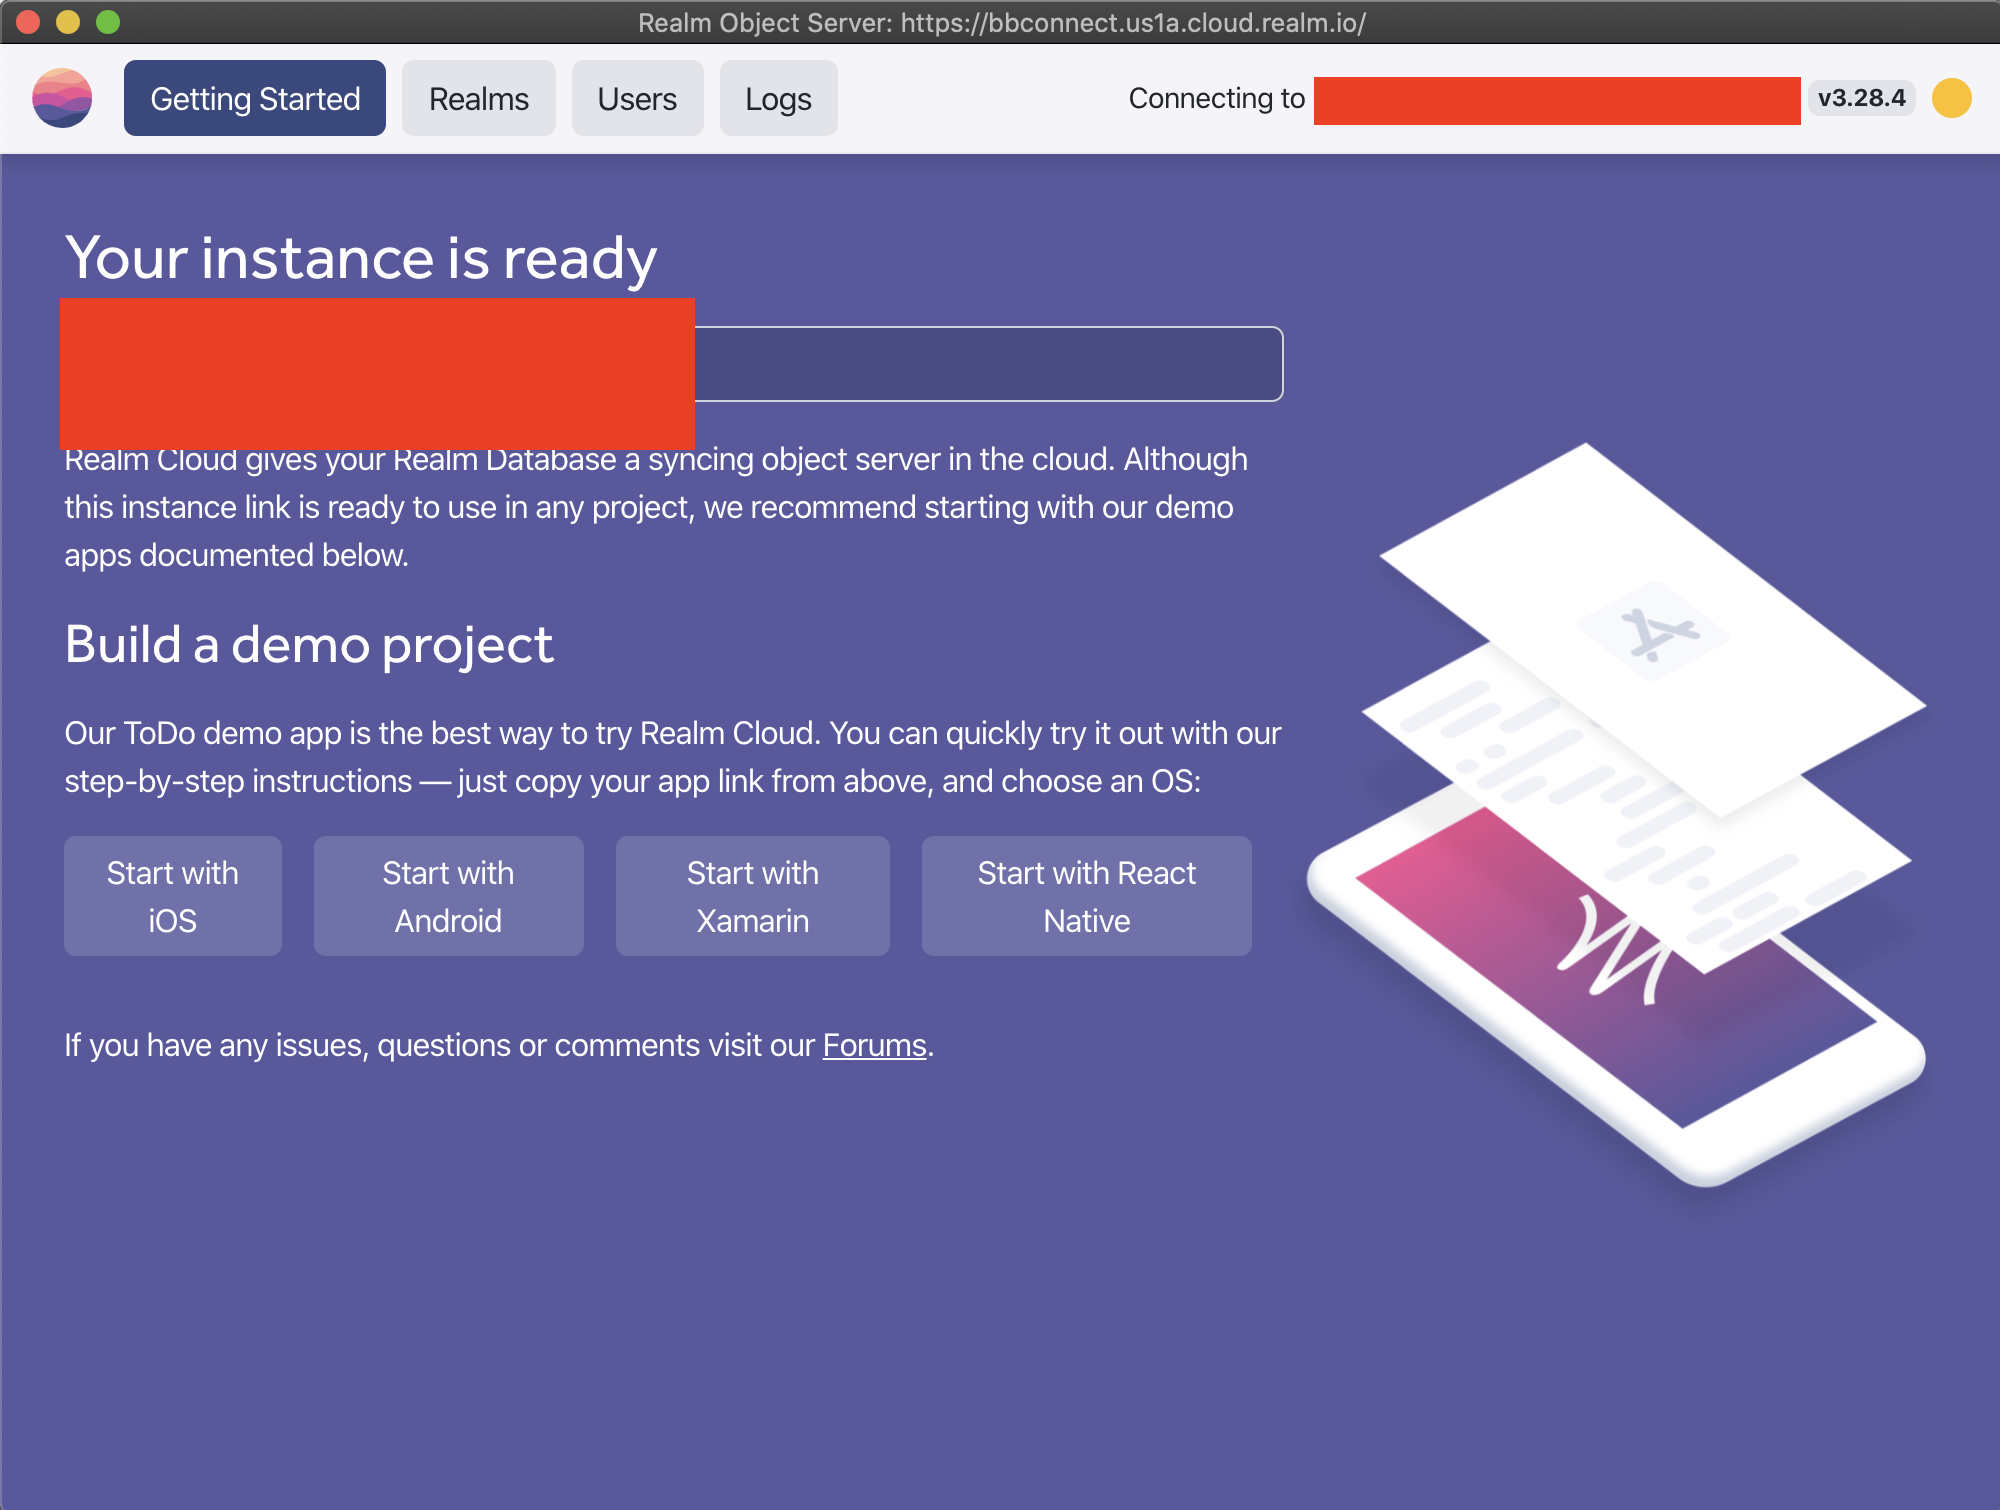Switch to the Realms tab

pos(479,98)
